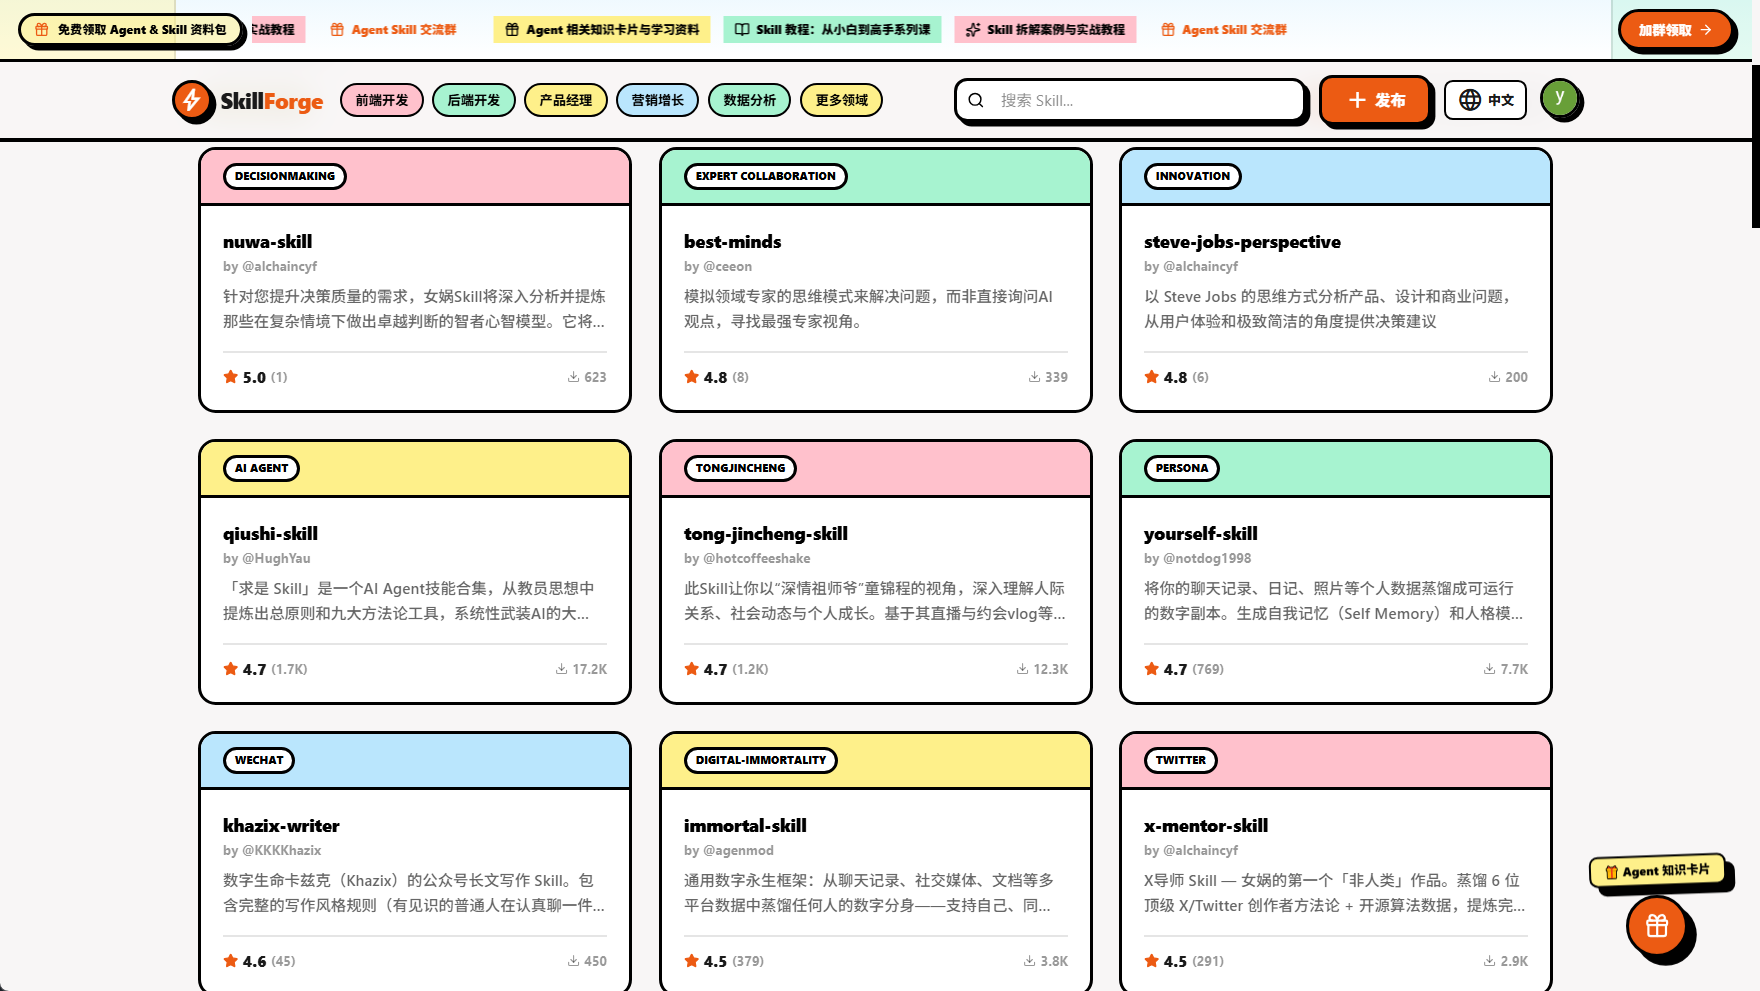This screenshot has height=991, width=1760.
Task: Open author @ceeon on best-minds card
Action: click(727, 266)
